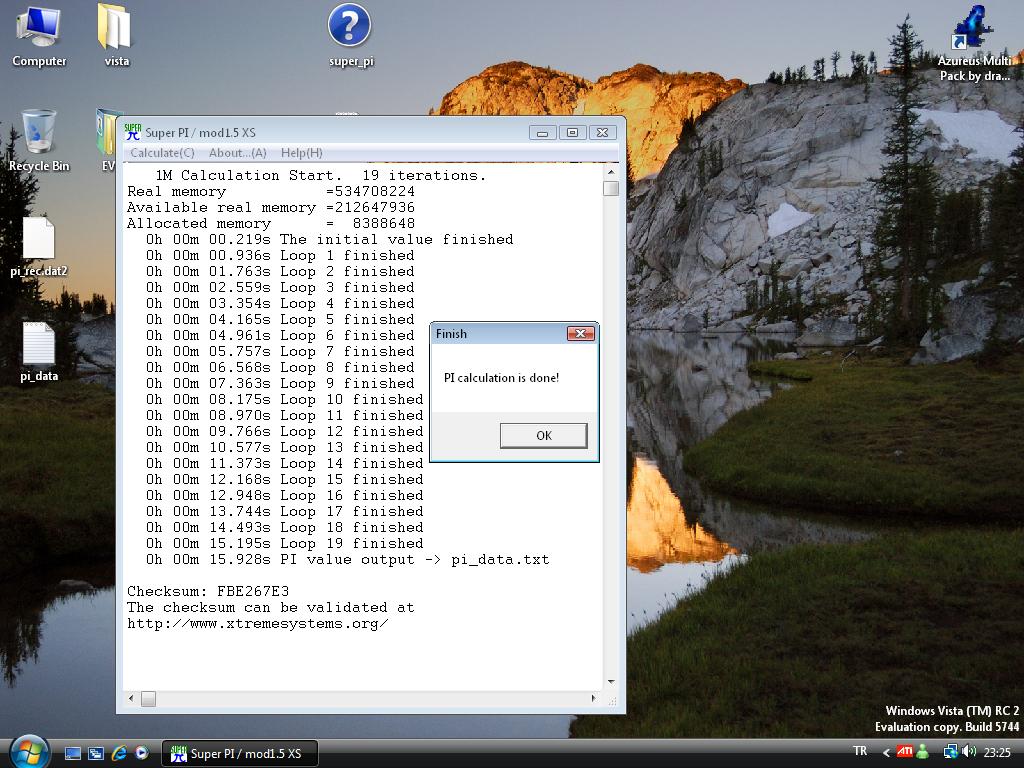Click the horizontal scrollbar thumb in Super PI
Viewport: 1024px width, 768px height.
[148, 699]
